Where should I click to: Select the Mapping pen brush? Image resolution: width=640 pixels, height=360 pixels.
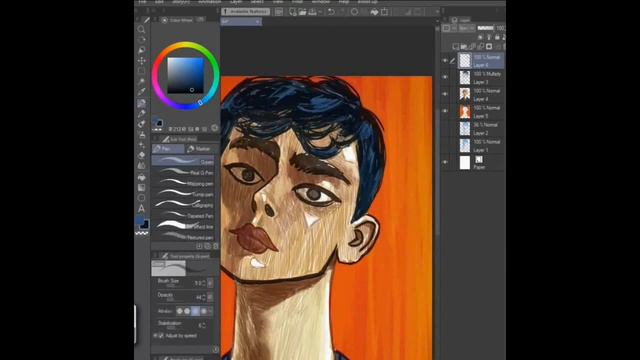(183, 183)
